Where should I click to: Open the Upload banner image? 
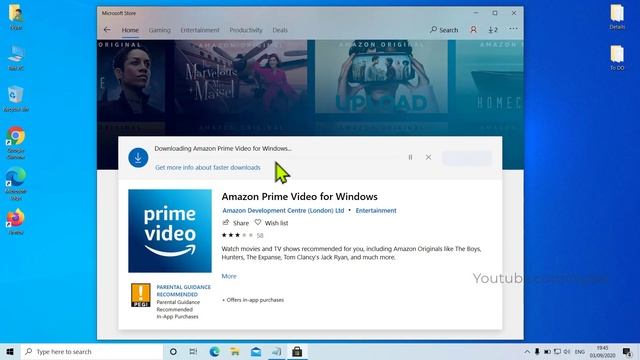381,77
